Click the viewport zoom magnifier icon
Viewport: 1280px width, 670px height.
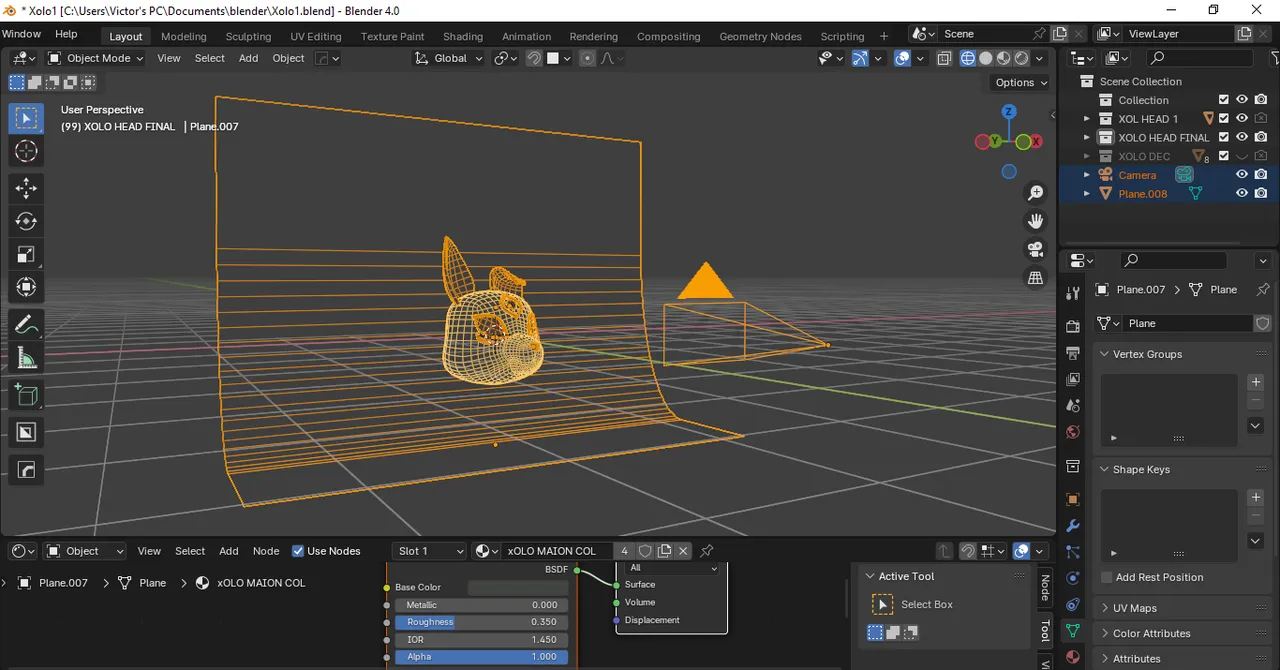click(x=1036, y=192)
